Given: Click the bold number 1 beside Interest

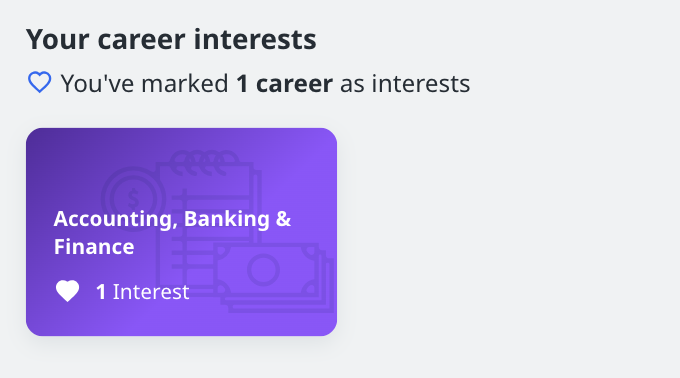Looking at the screenshot, I should tap(101, 292).
